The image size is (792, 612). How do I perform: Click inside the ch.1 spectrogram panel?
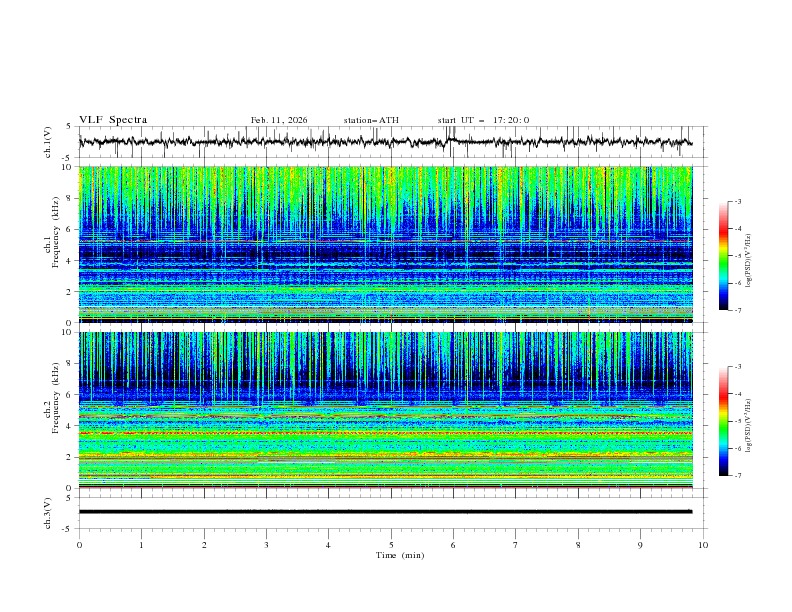pyautogui.click(x=385, y=244)
